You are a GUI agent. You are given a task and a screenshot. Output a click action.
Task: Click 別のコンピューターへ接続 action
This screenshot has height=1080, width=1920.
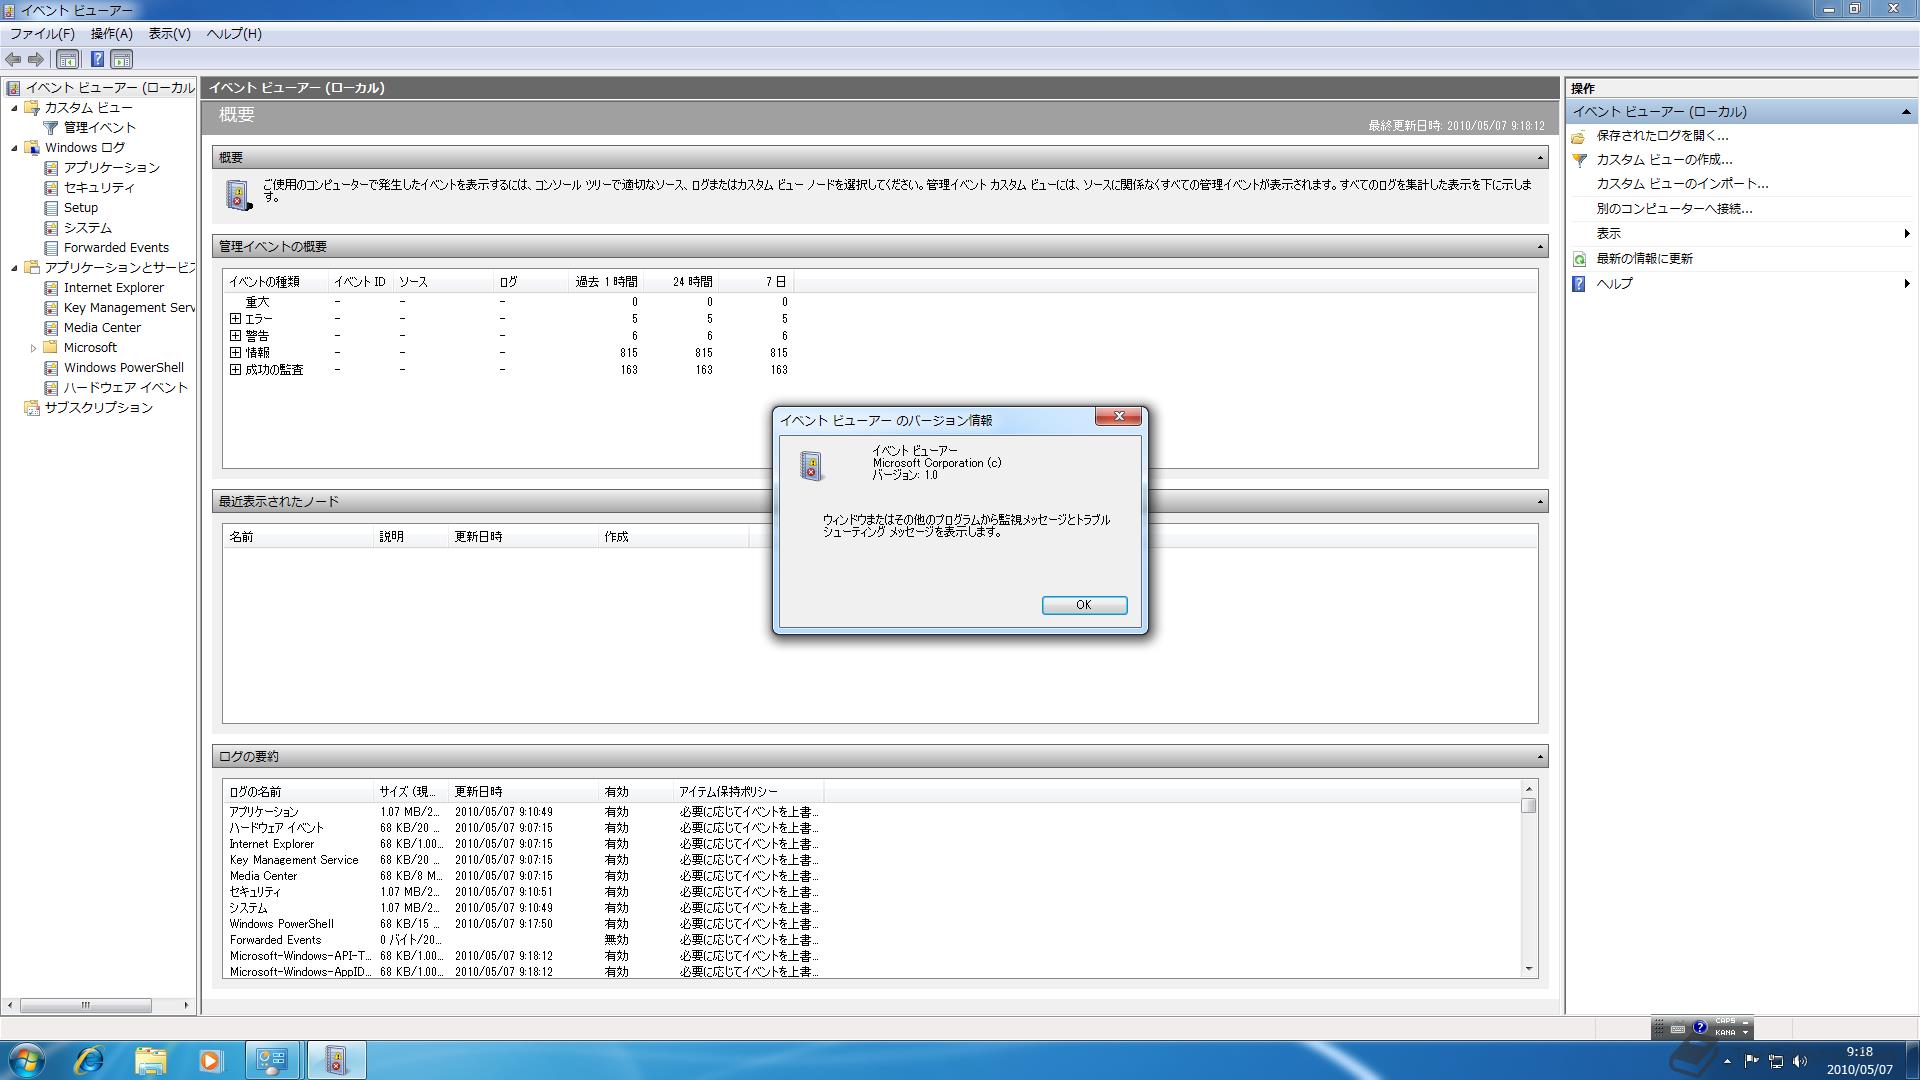click(x=1674, y=209)
